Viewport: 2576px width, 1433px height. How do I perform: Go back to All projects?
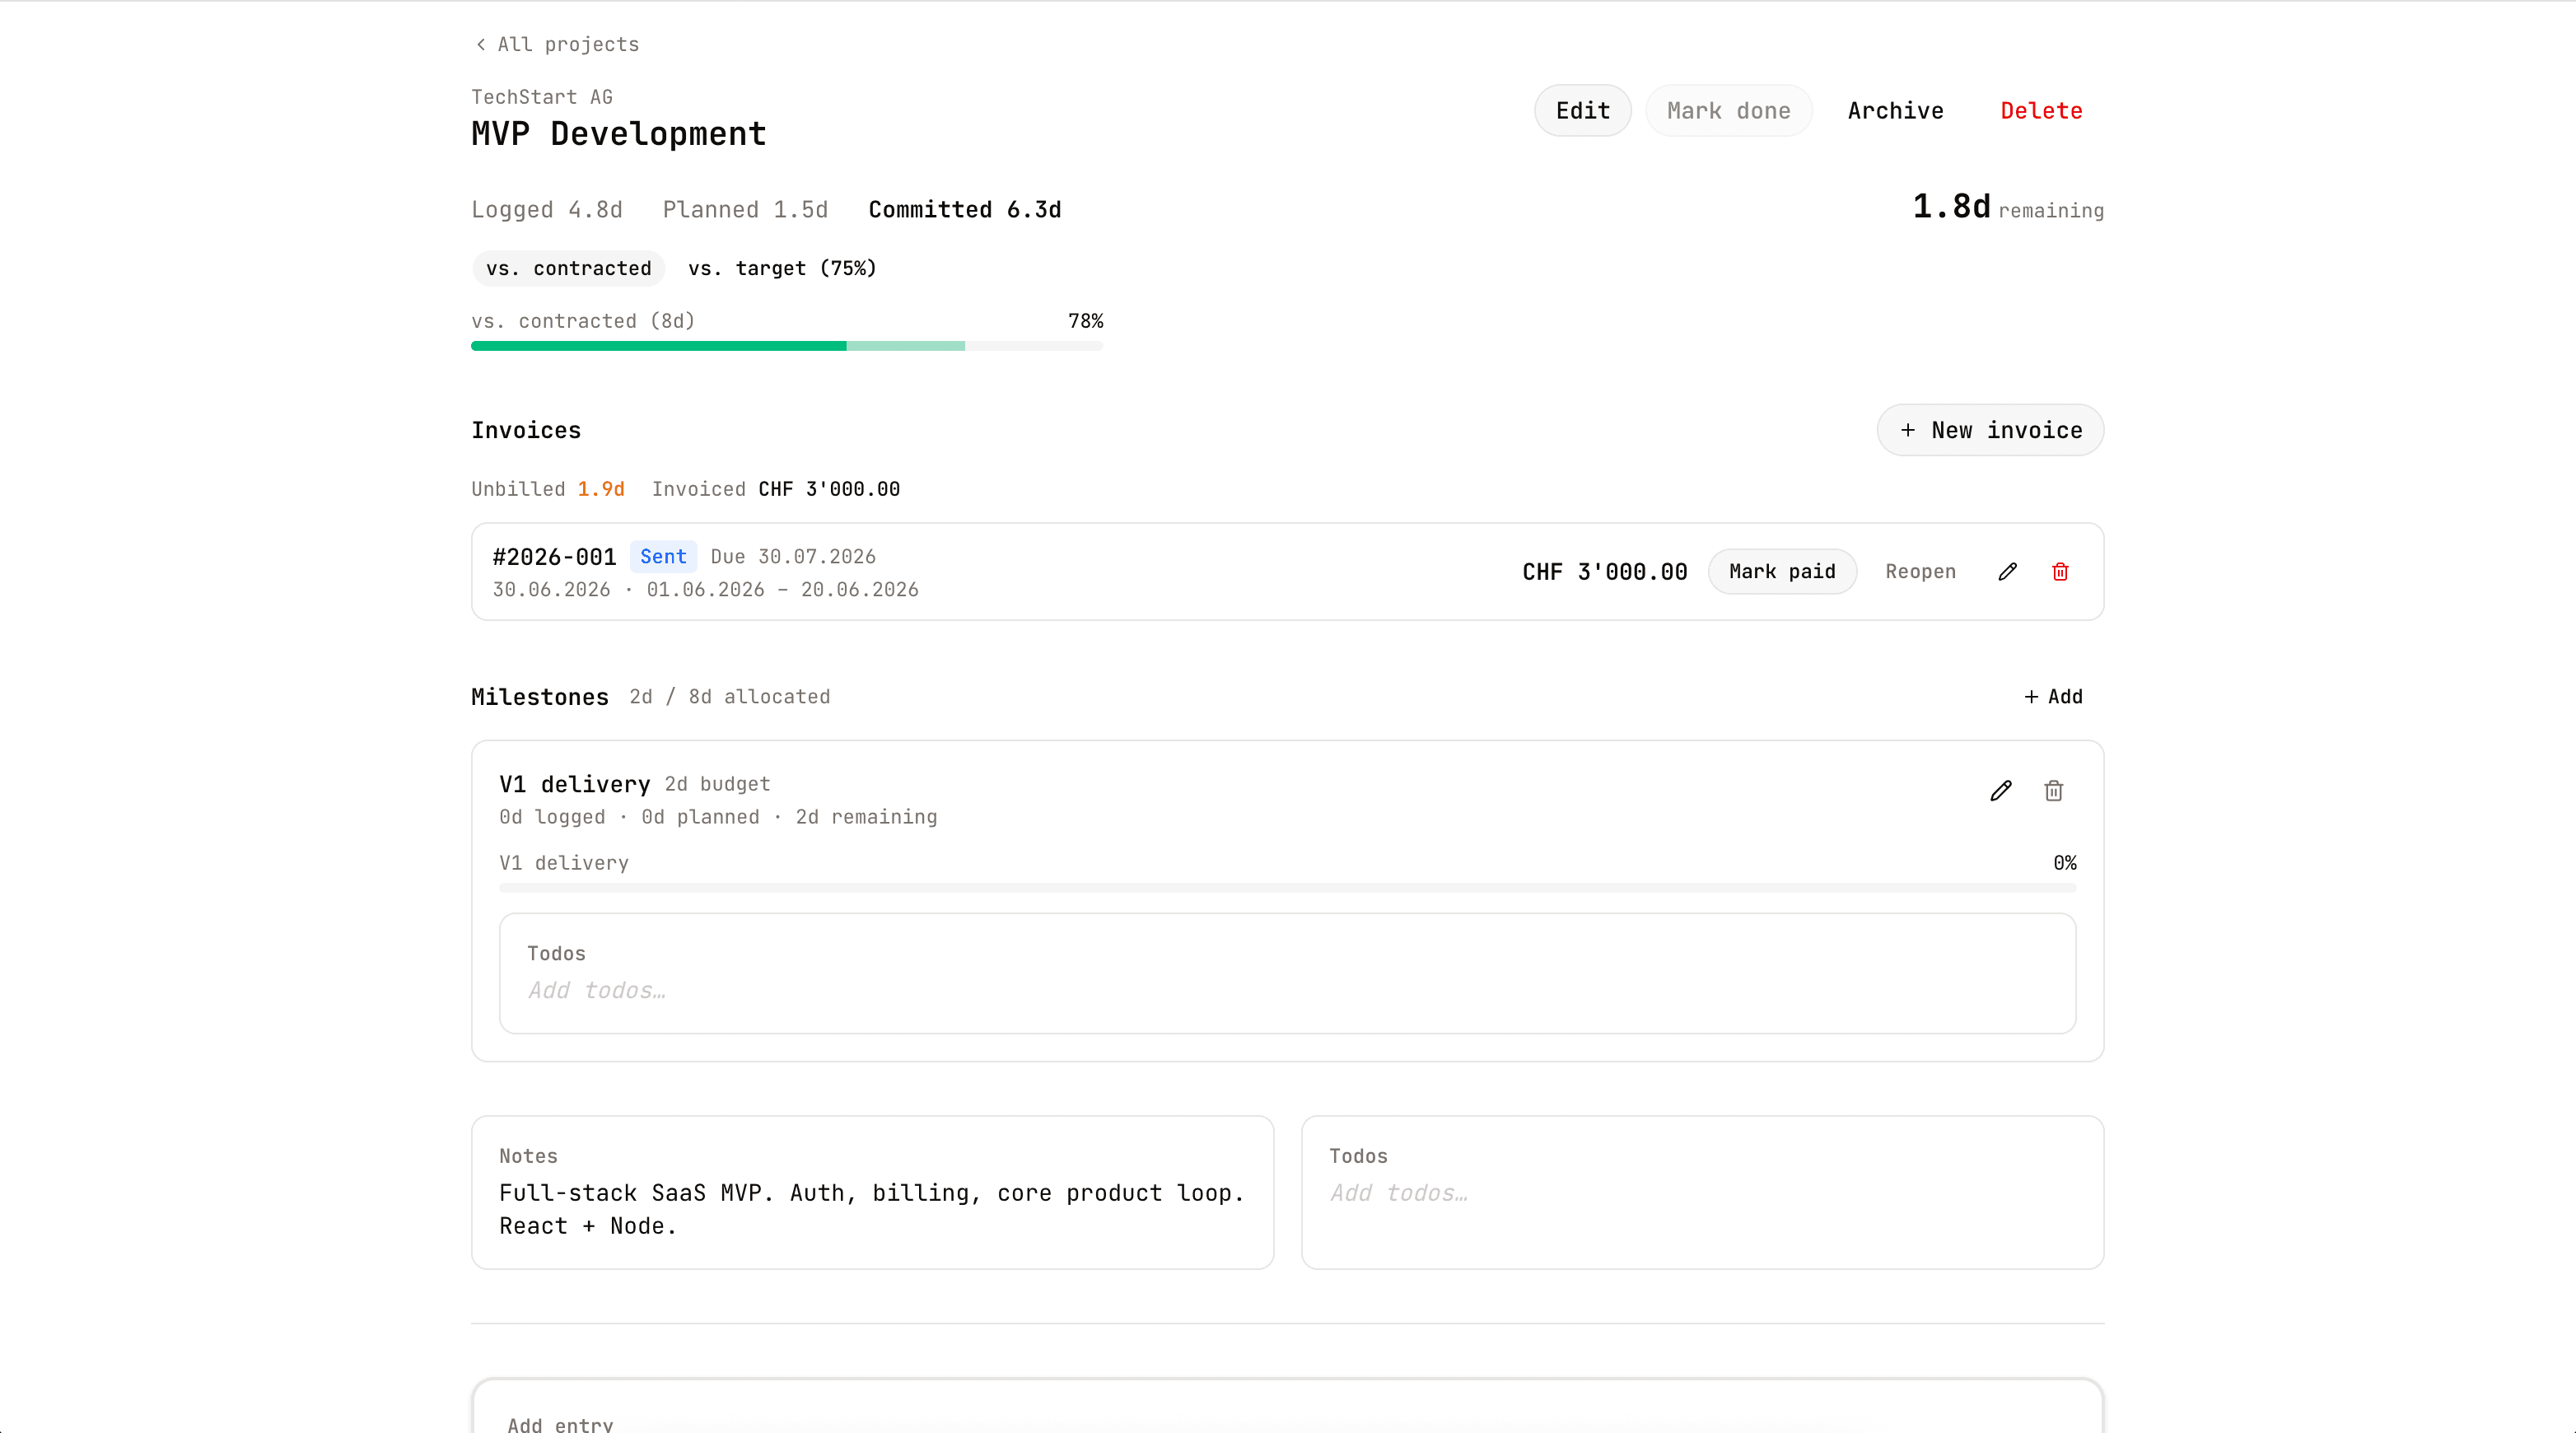557,44
